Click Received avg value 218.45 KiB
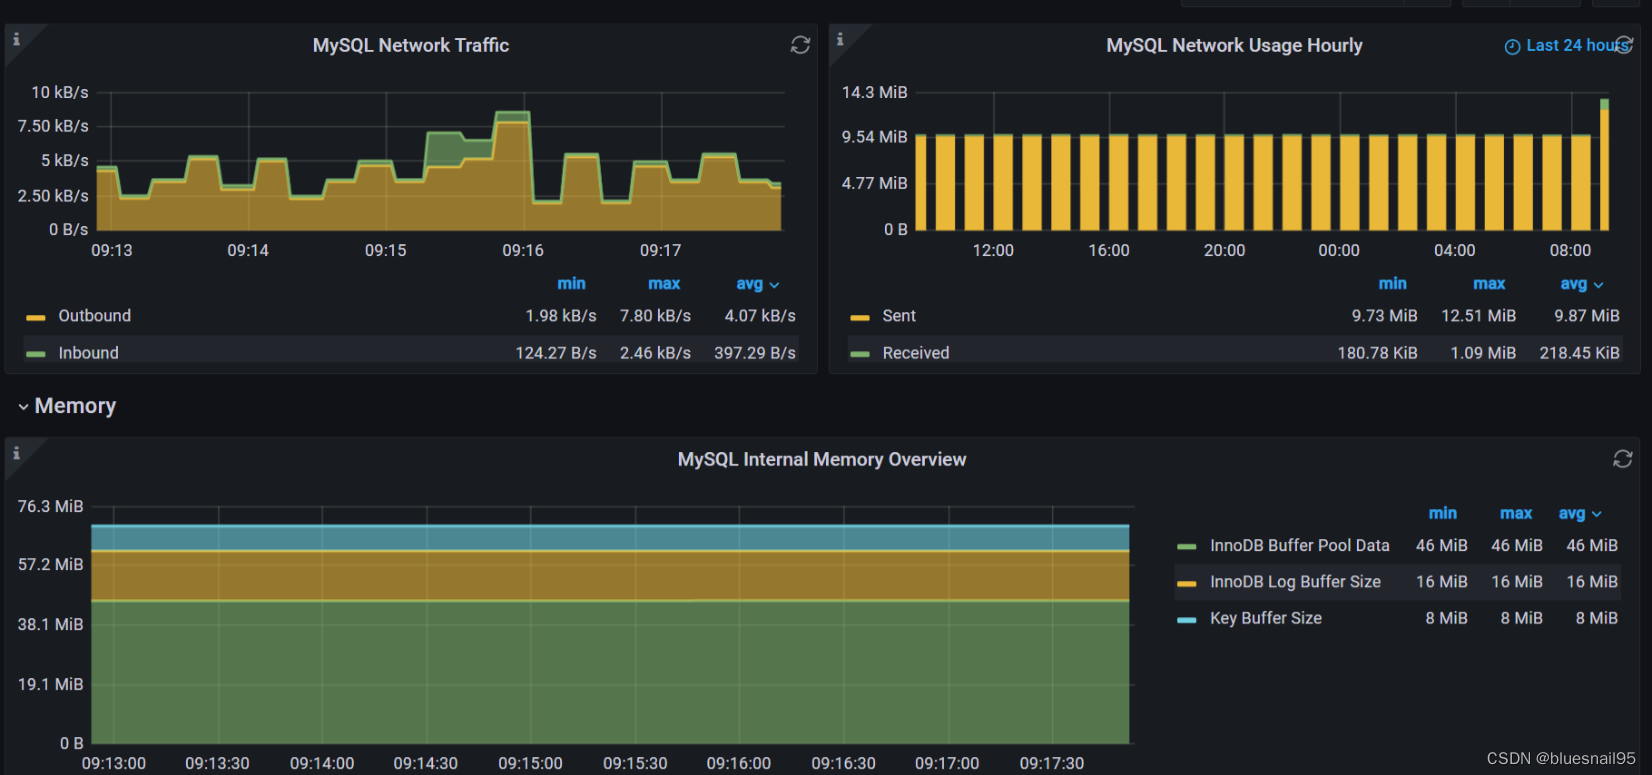 pos(1579,353)
